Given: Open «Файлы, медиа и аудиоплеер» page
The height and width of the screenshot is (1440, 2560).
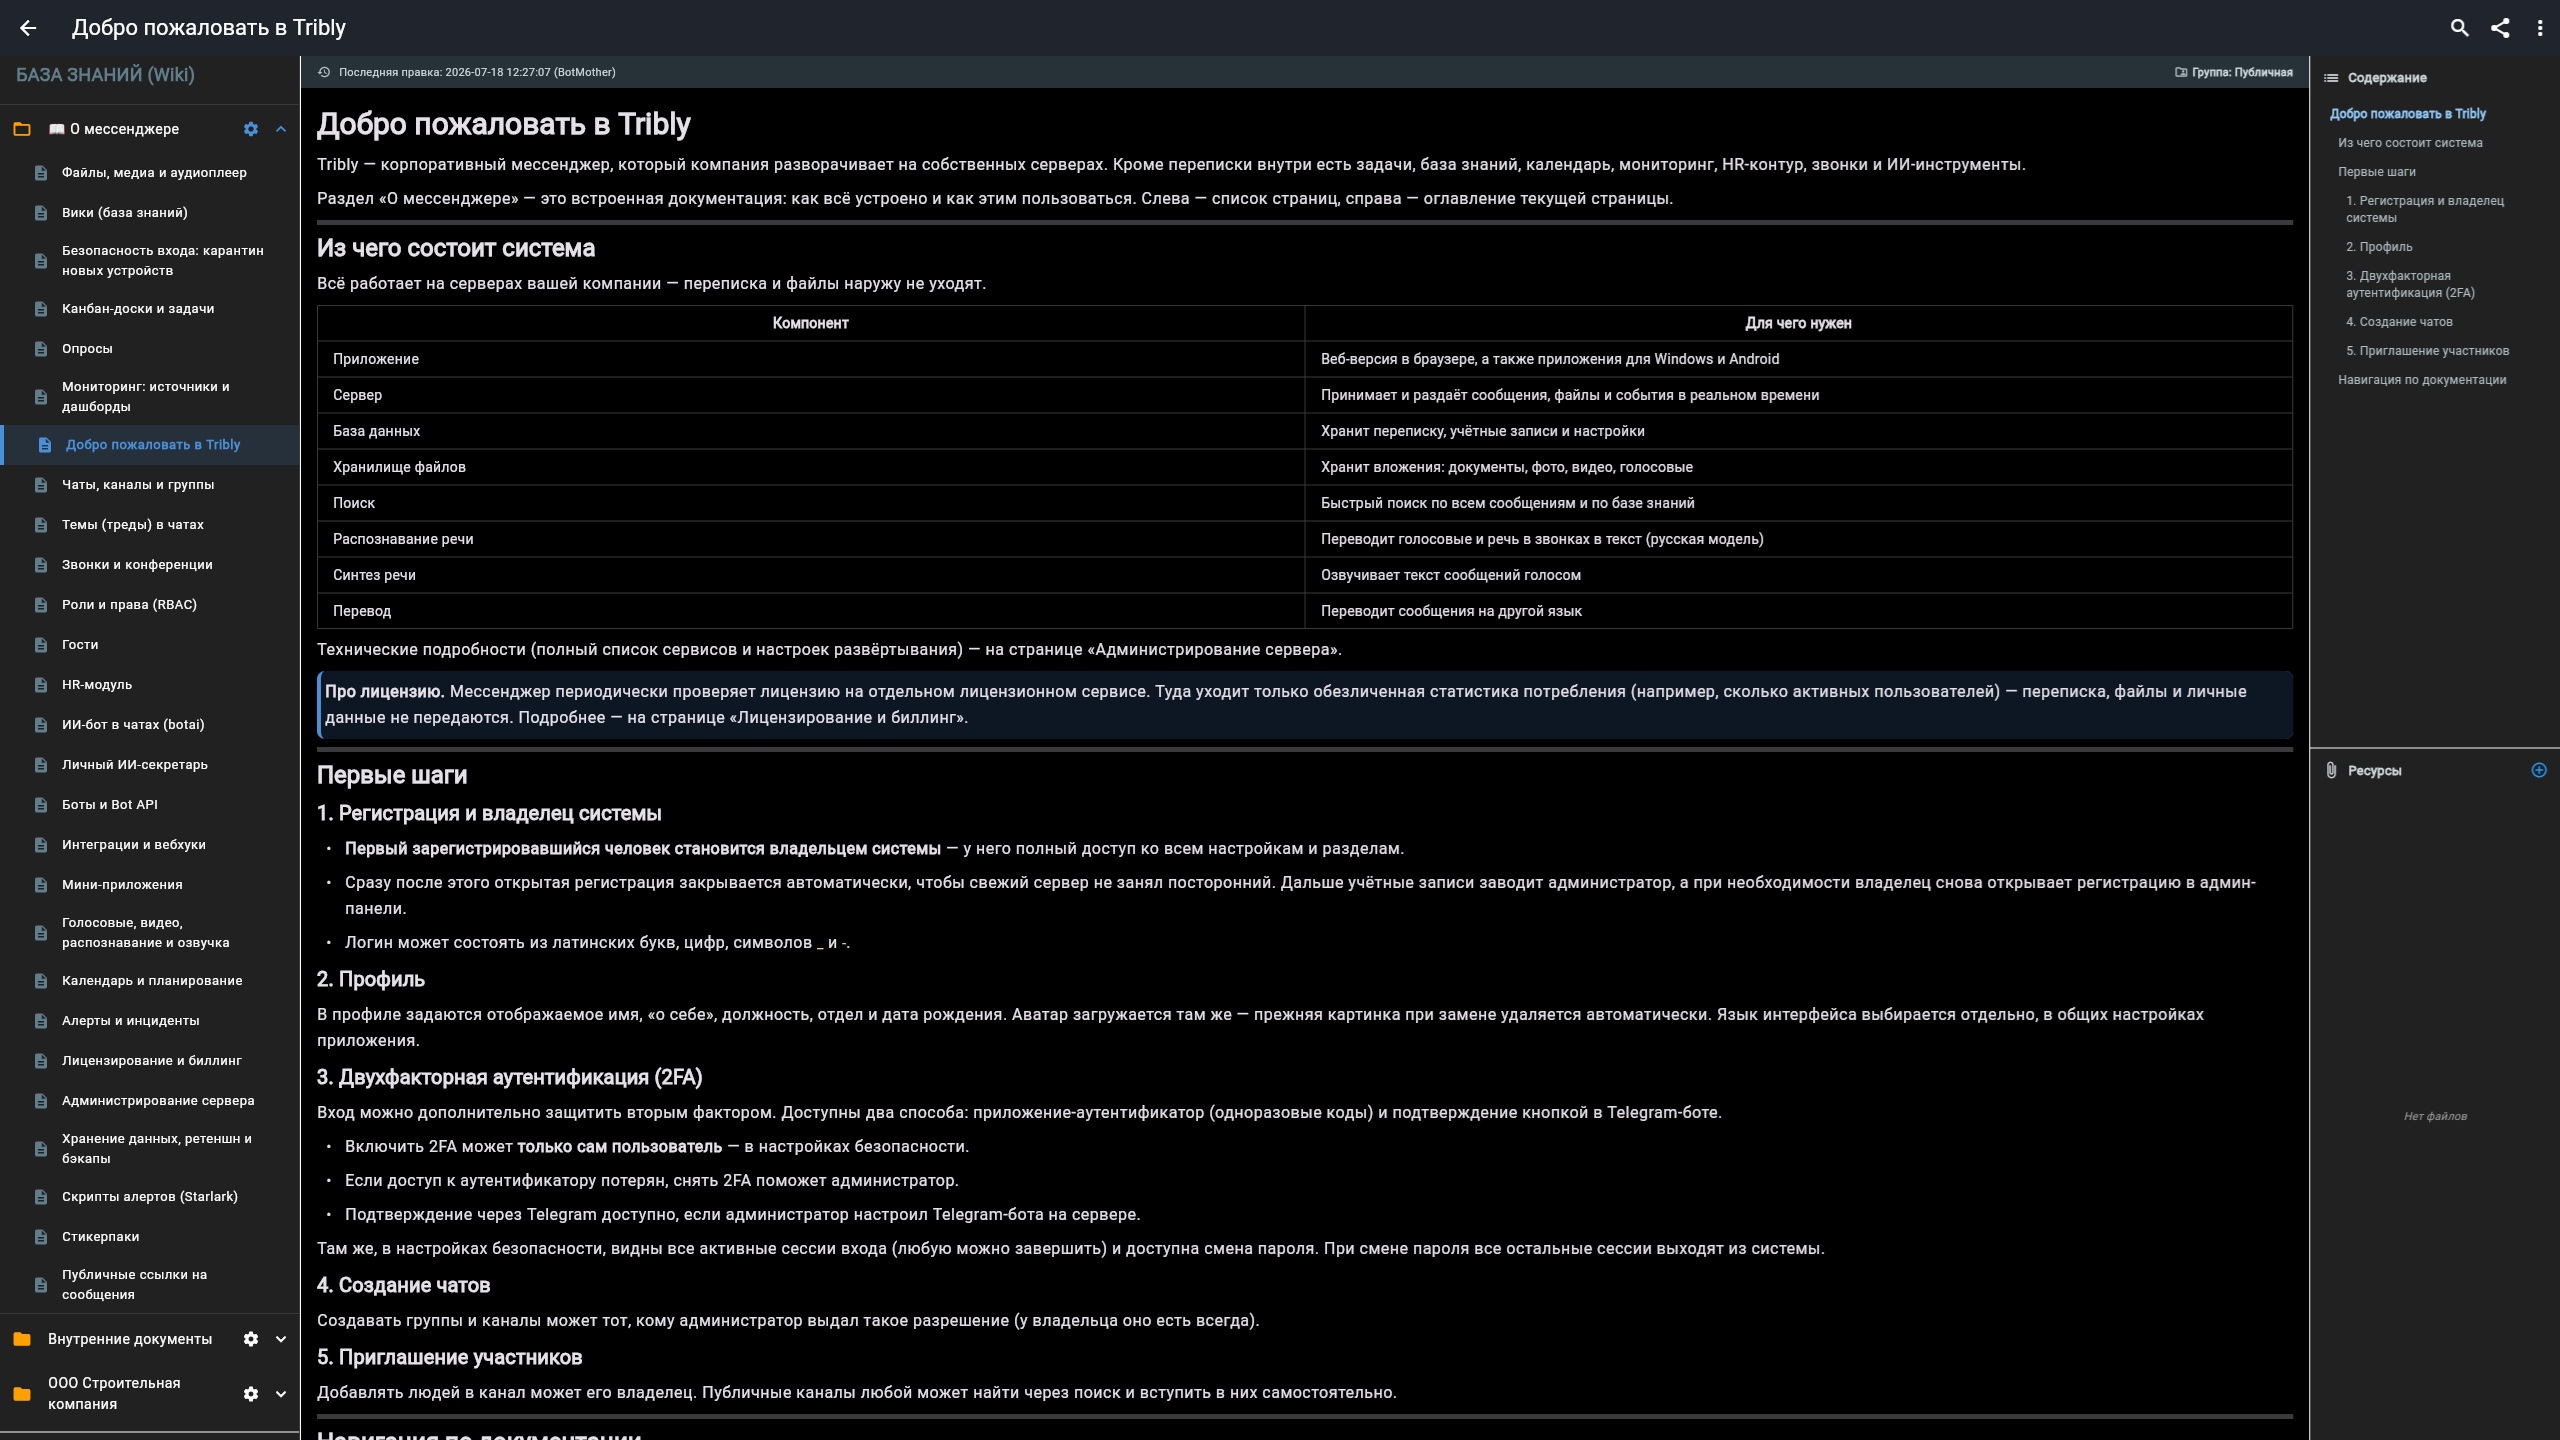Looking at the screenshot, I should point(150,173).
